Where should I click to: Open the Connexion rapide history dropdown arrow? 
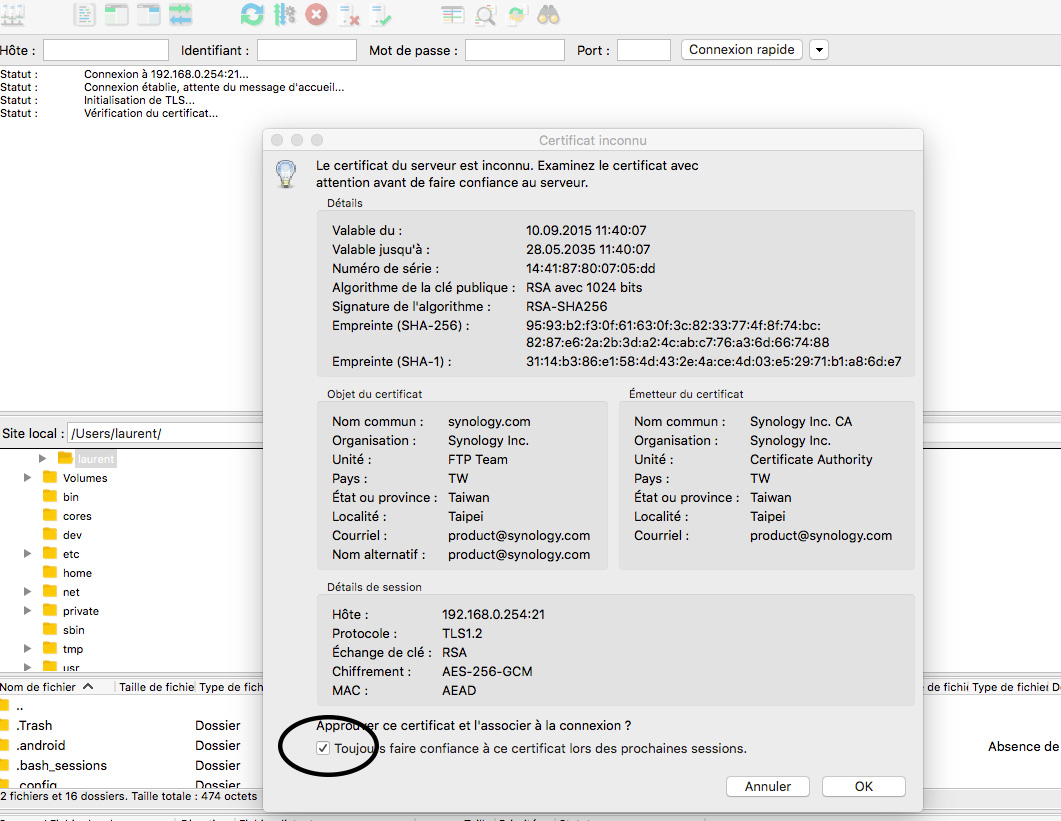point(819,50)
